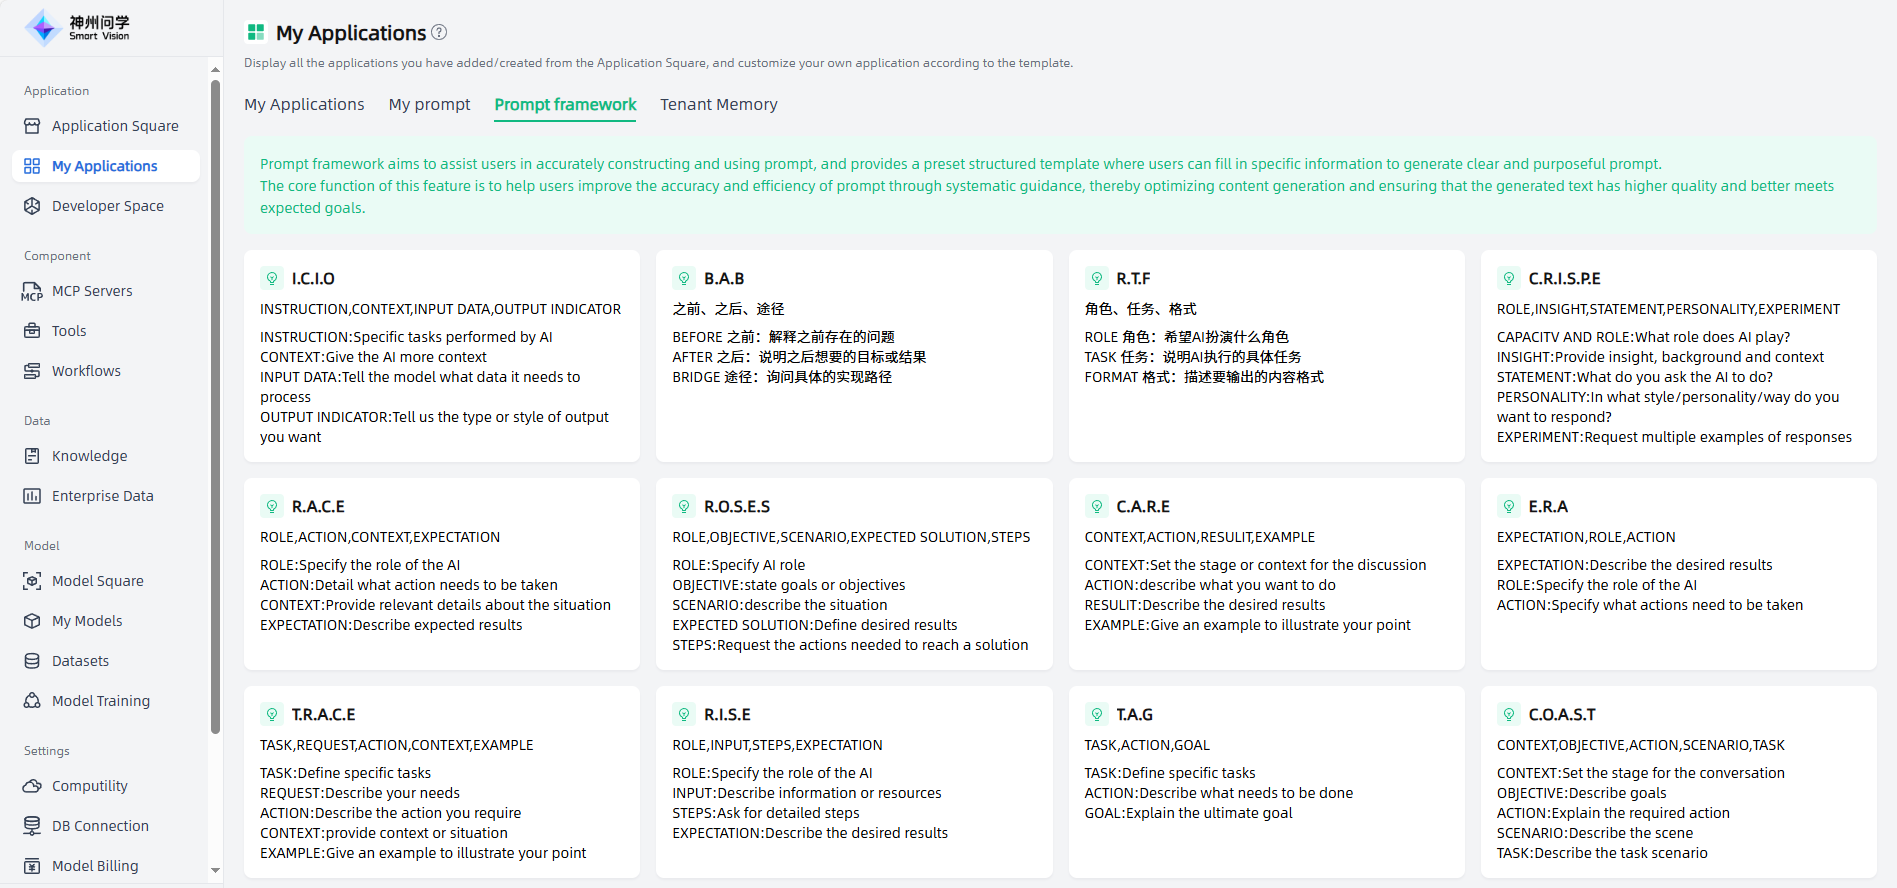Open Application Square from the sidebar
The width and height of the screenshot is (1897, 888).
point(114,126)
